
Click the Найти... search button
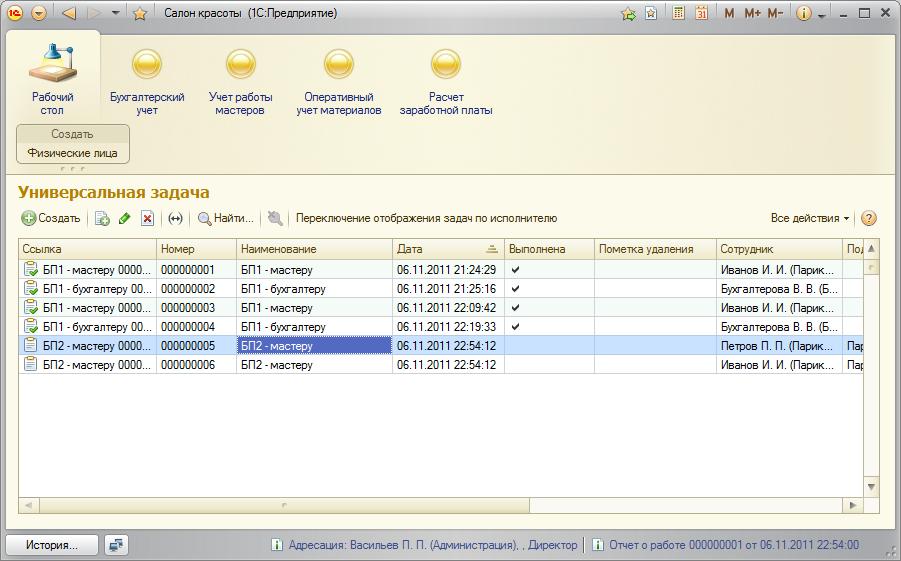pyautogui.click(x=225, y=218)
